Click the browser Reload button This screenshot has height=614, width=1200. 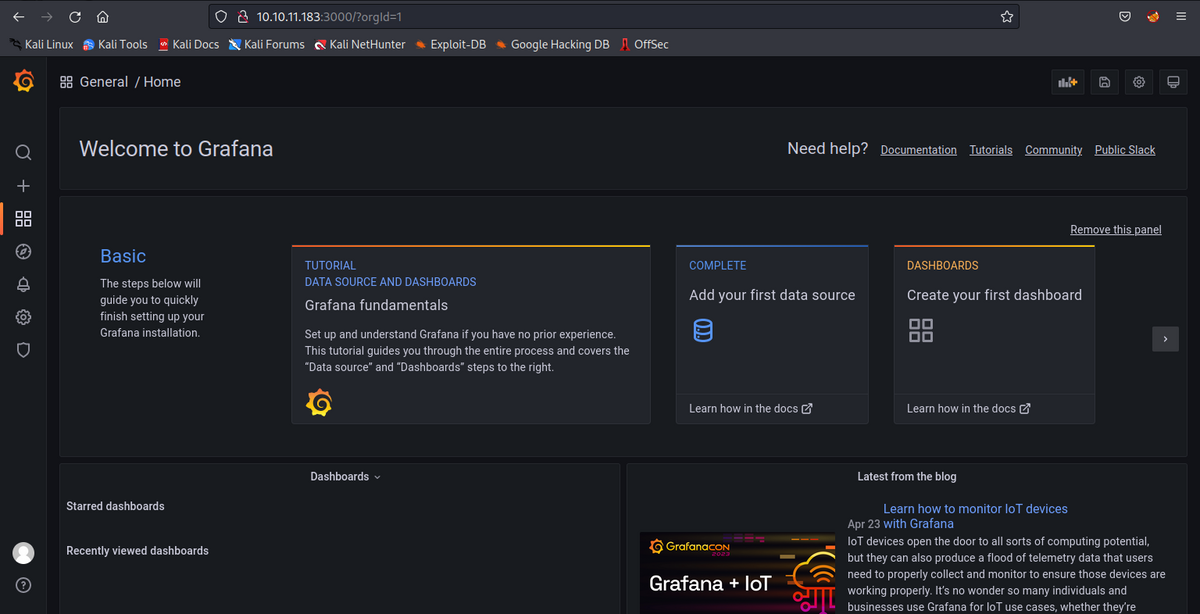[75, 17]
